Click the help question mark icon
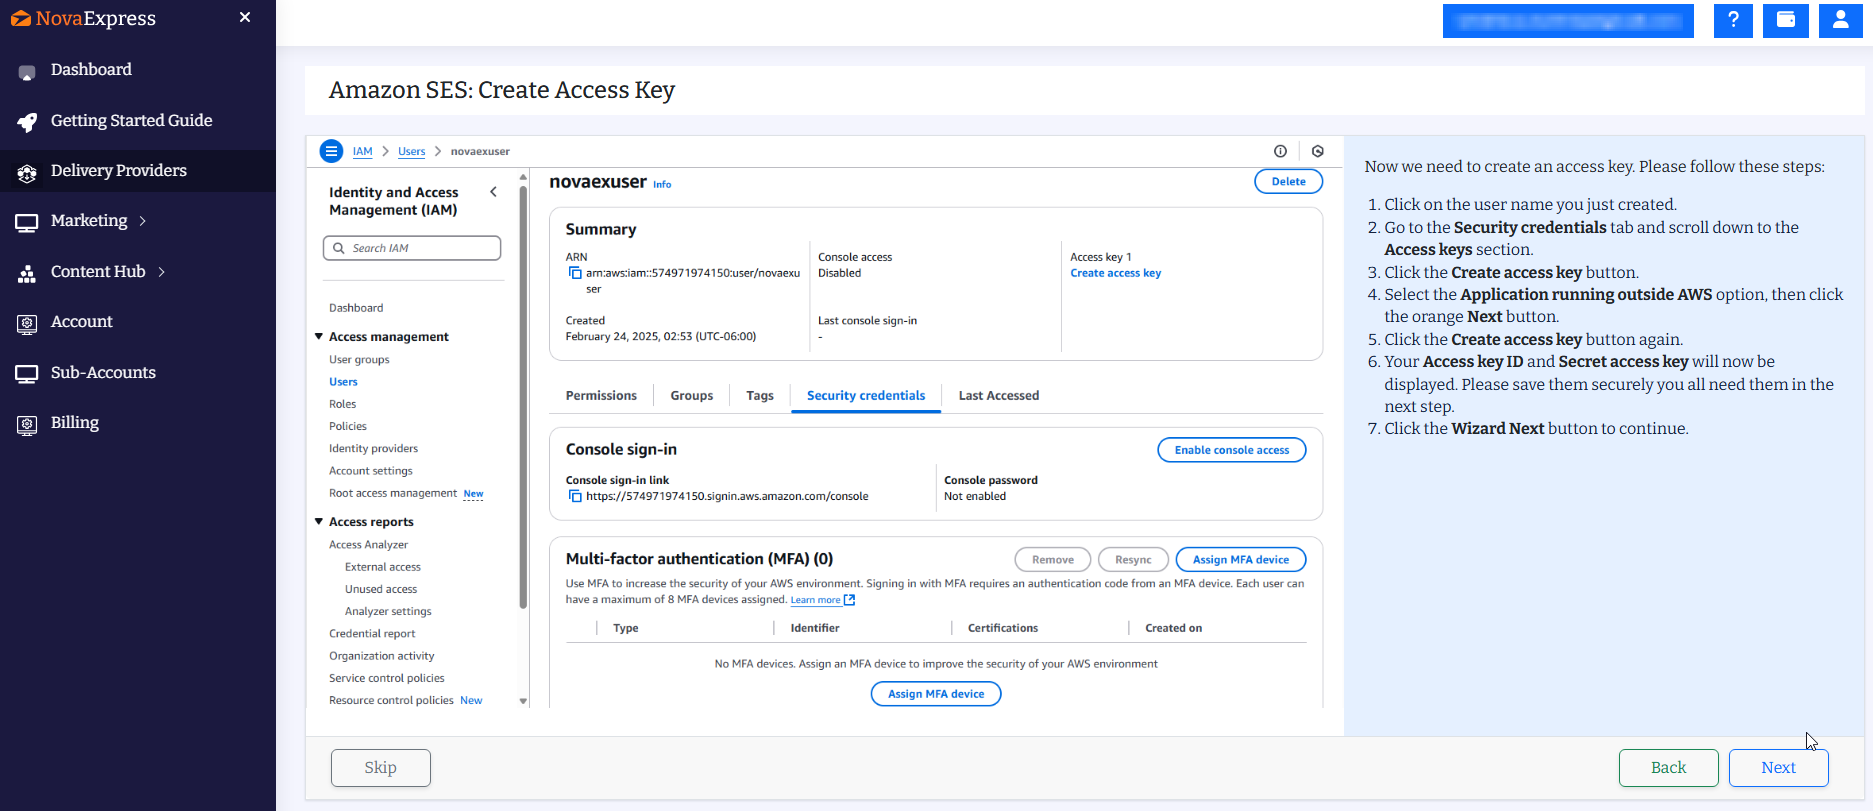The width and height of the screenshot is (1873, 811). click(1733, 20)
